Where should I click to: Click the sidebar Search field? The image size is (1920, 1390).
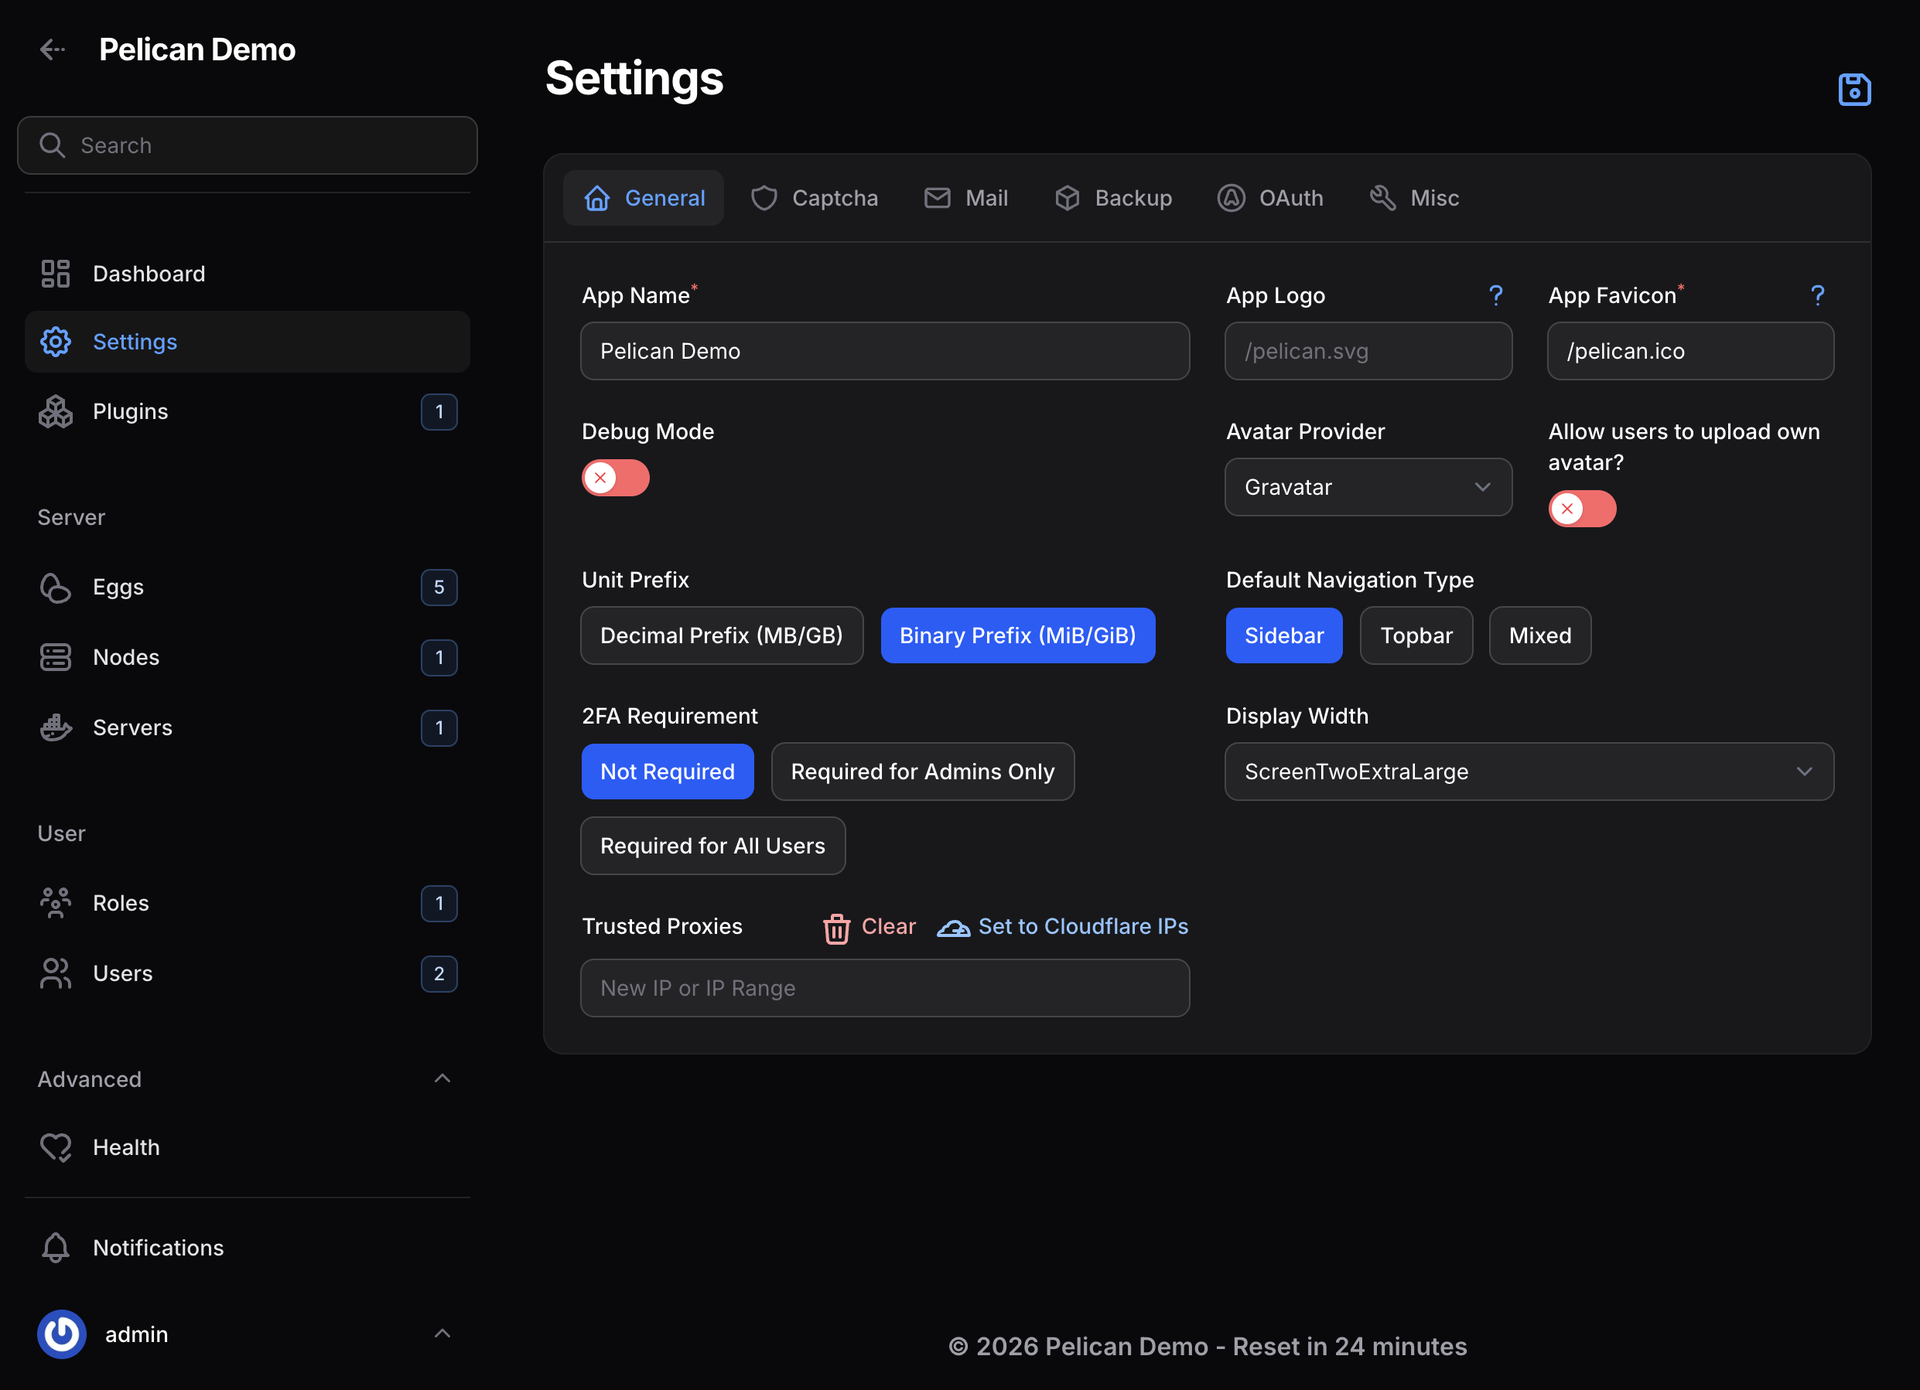pos(247,145)
